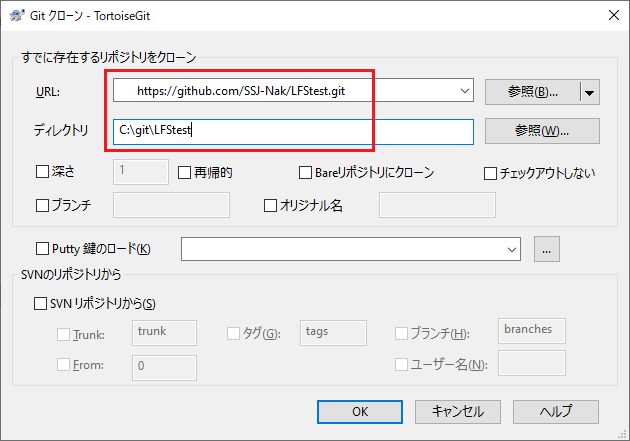The width and height of the screenshot is (630, 441).
Task: Click the すでに存在するリポジトリをクローン group title
Action: tap(109, 57)
